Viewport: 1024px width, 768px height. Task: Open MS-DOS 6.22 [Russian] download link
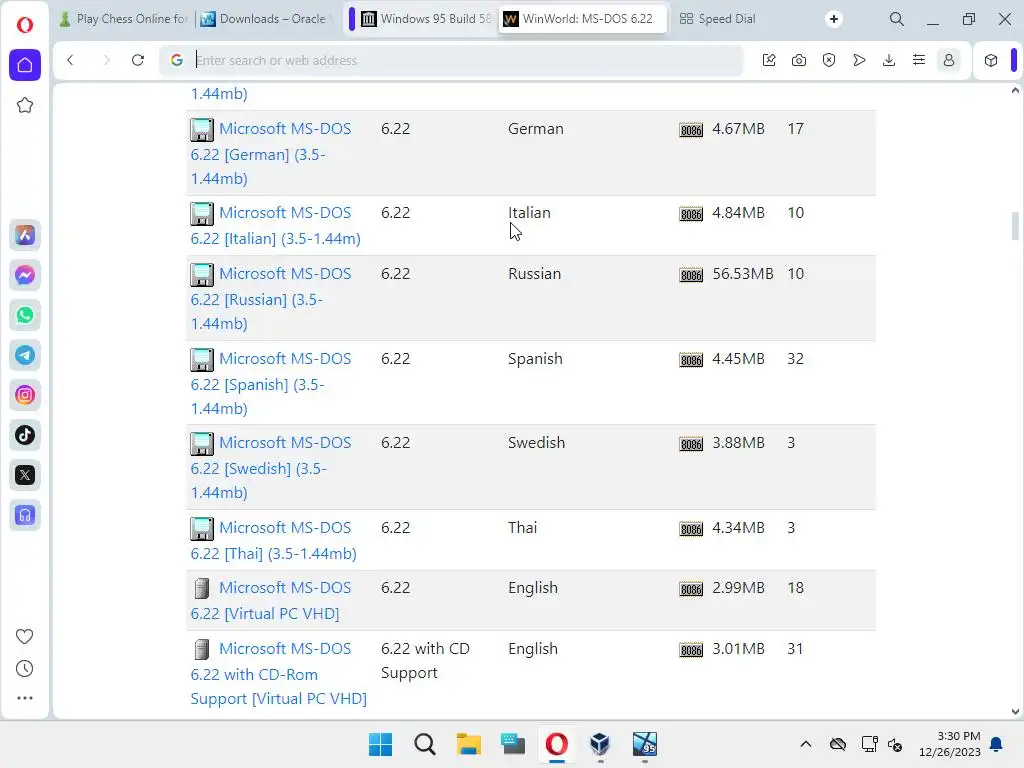pos(270,298)
